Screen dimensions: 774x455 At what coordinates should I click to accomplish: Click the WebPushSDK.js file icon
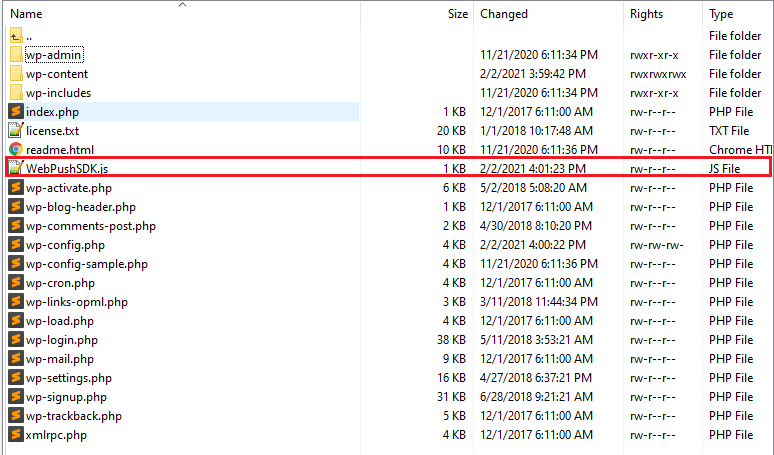pos(16,169)
